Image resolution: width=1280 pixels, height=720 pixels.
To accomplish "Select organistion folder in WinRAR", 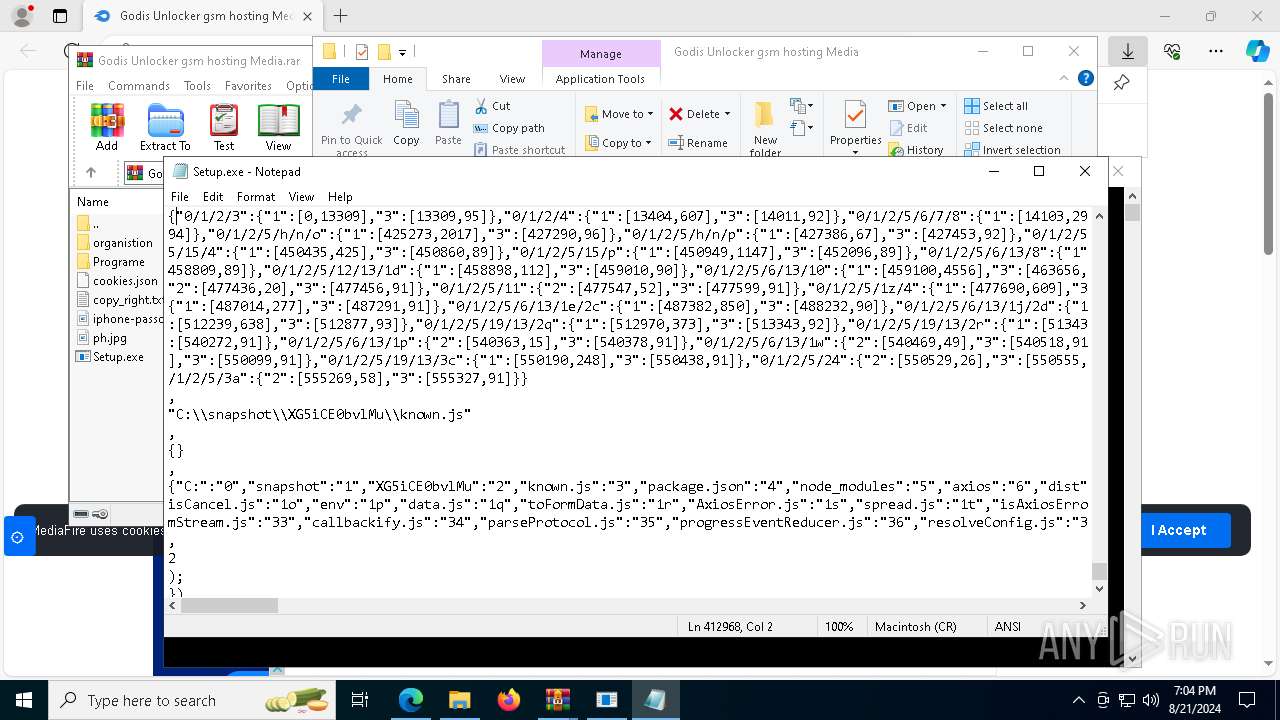I will 113,243.
